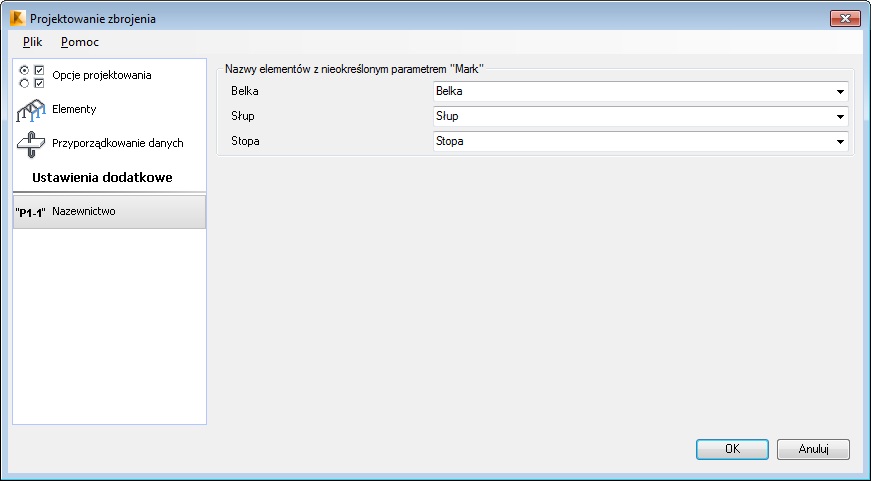
Task: Click the Autodesk app icon in title bar
Action: click(18, 18)
